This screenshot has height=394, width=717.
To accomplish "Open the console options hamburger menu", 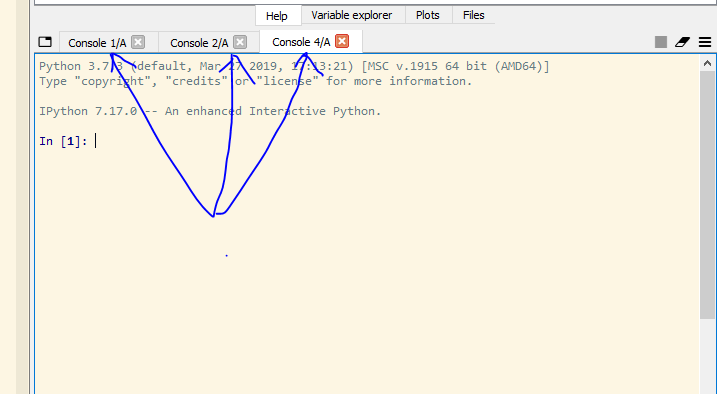I will point(705,42).
